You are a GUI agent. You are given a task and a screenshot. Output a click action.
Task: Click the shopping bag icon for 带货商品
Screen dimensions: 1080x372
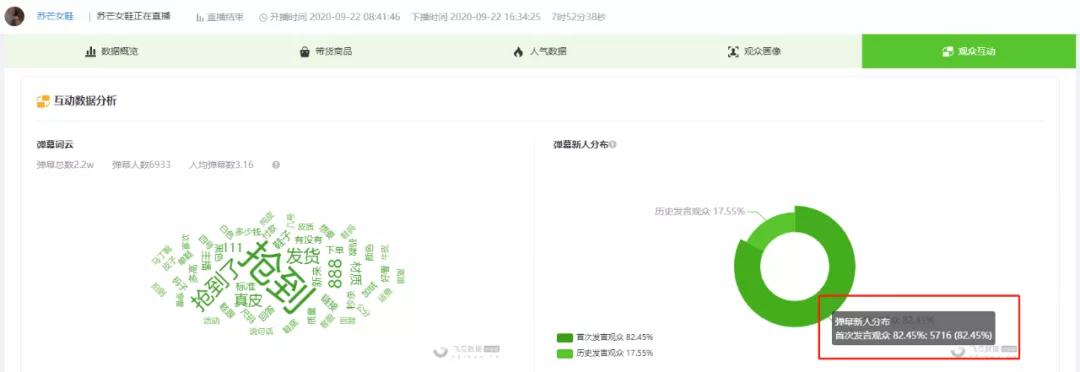pyautogui.click(x=304, y=52)
